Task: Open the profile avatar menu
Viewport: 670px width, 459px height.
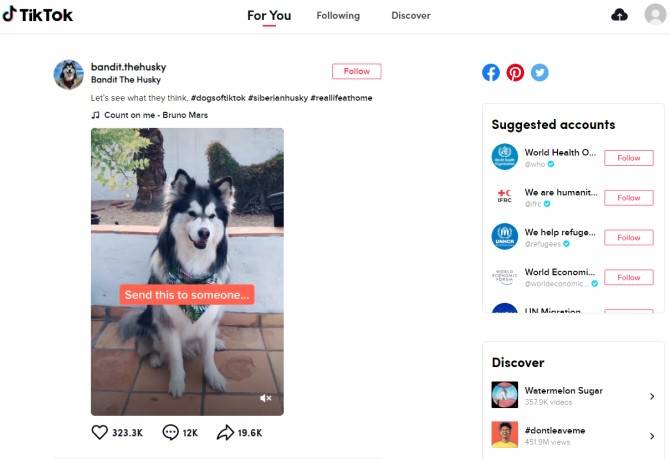Action: [x=655, y=15]
